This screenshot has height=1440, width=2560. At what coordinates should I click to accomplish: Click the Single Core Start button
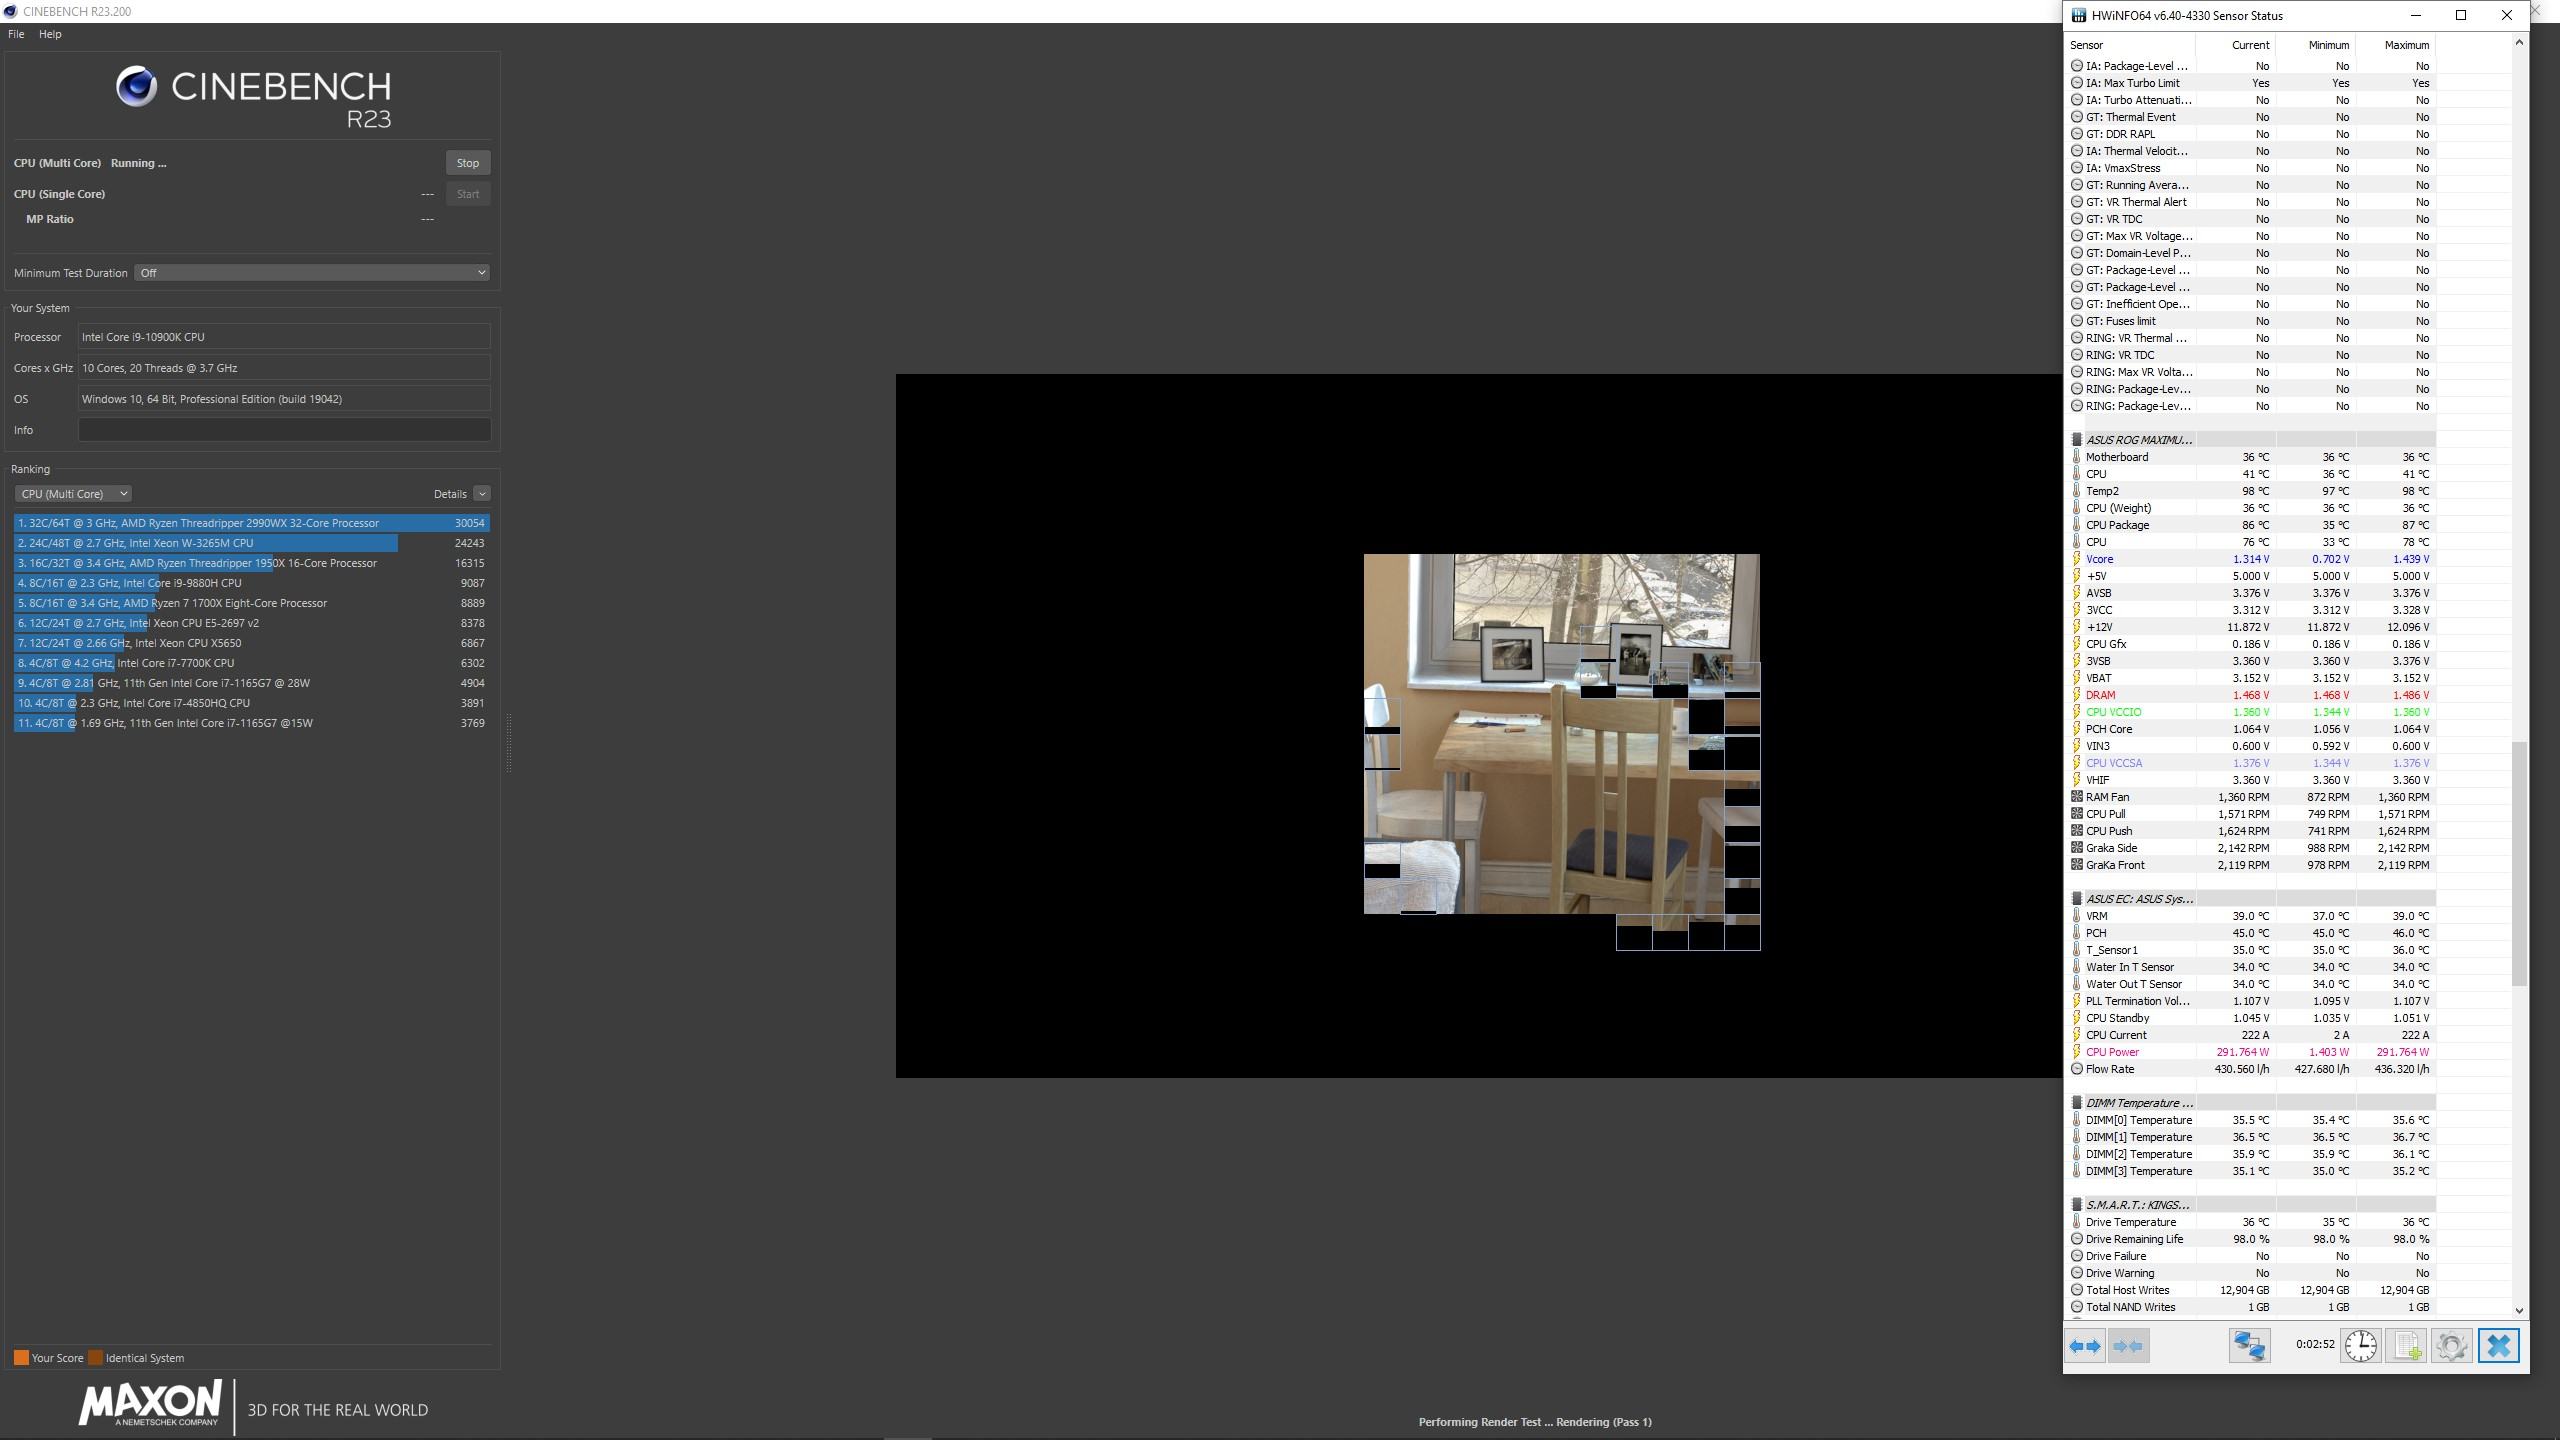pyautogui.click(x=467, y=194)
